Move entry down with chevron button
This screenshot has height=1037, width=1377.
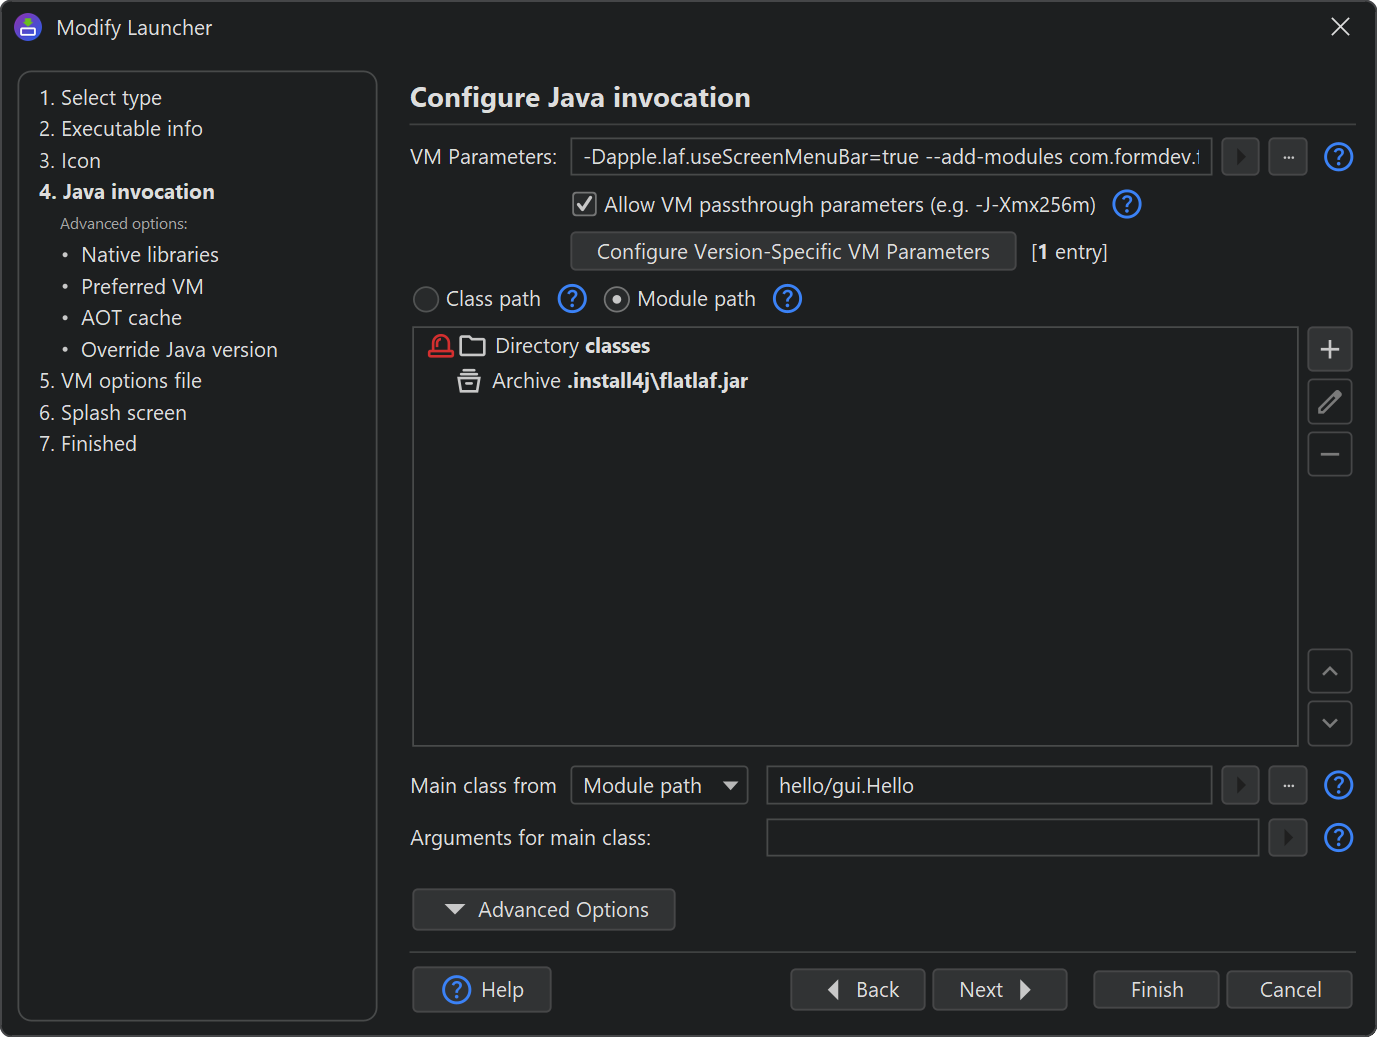click(1330, 723)
